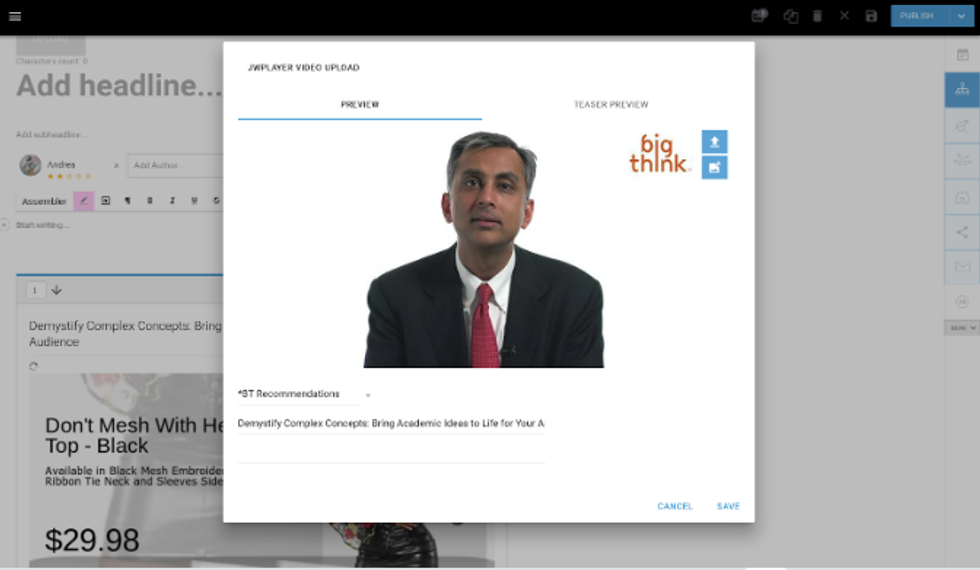
Task: Switch to the Teaser Preview tab
Action: click(x=610, y=105)
